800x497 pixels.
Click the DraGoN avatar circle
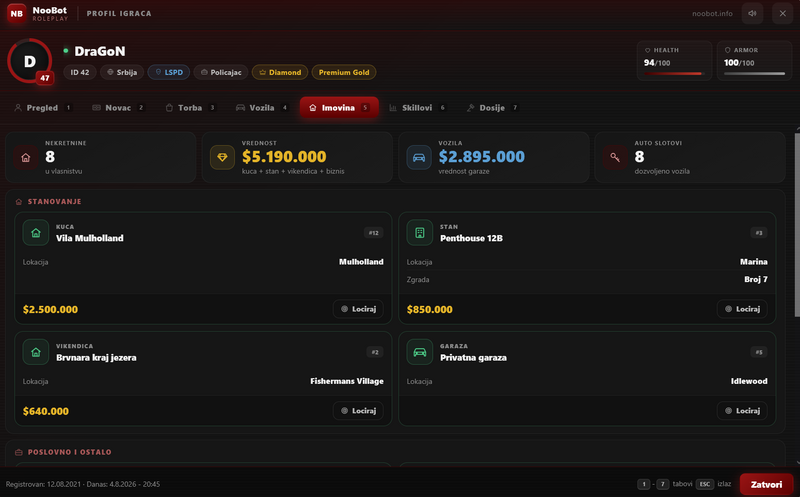pyautogui.click(x=30, y=61)
